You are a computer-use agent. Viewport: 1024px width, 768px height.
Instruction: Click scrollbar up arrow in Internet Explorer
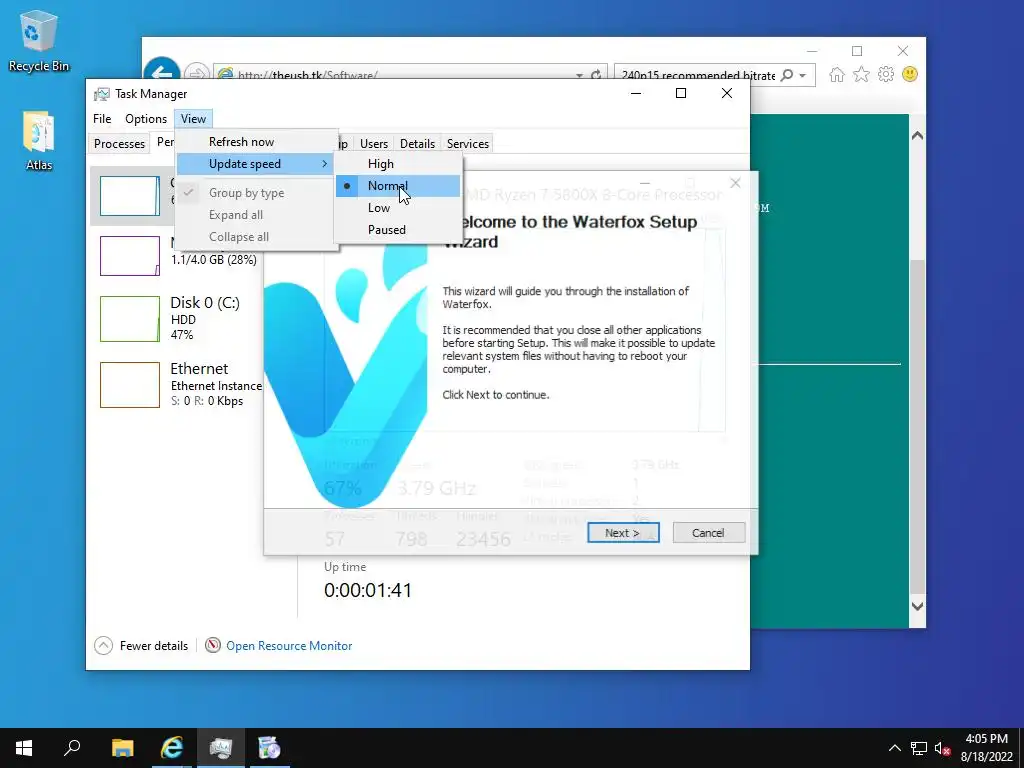point(917,136)
